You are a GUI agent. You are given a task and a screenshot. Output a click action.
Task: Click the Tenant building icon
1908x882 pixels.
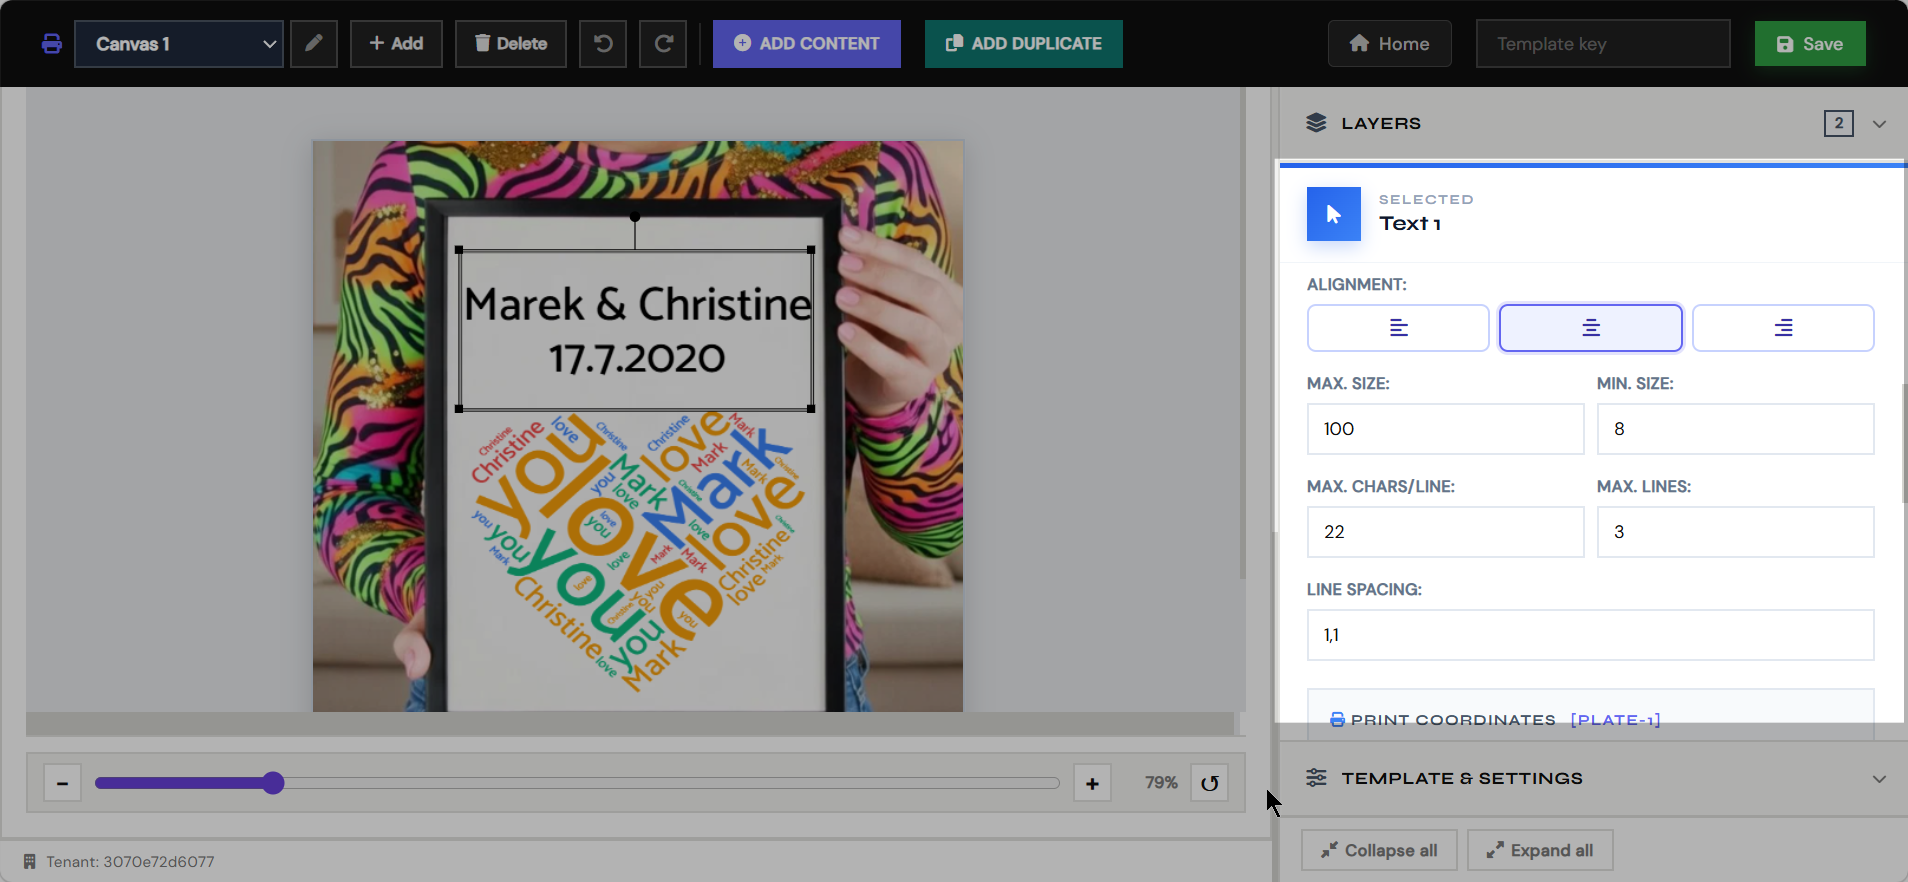coord(30,861)
